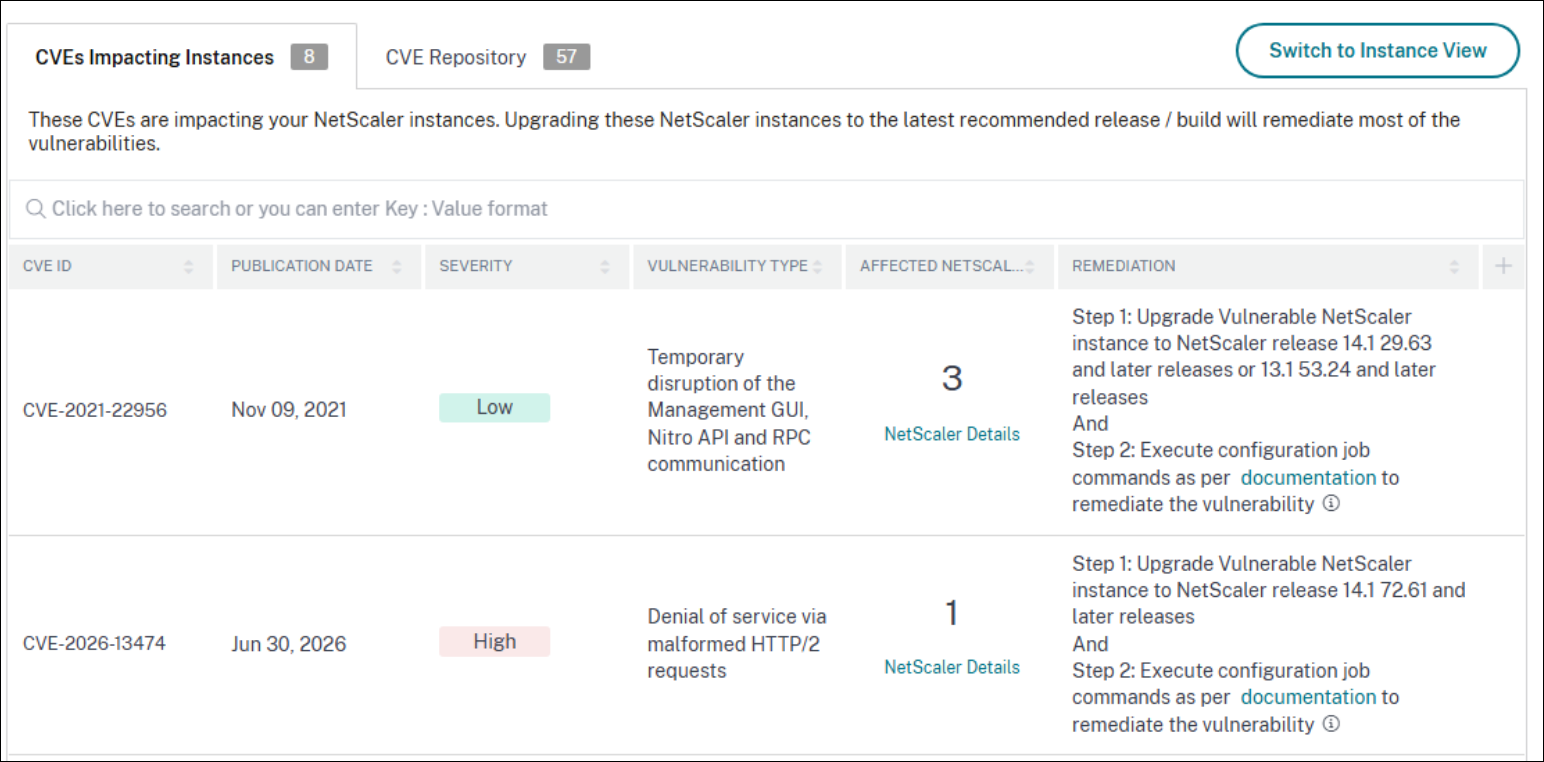Click the Jun 30, 2026 publication date
Image resolution: width=1544 pixels, height=762 pixels.
(289, 644)
